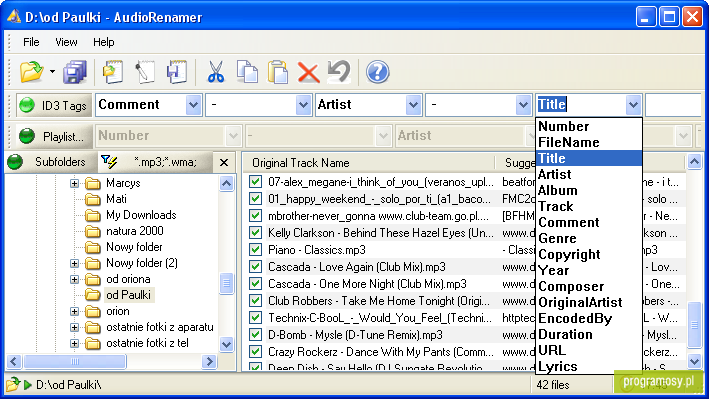
Task: Close the file filter with X button
Action: pos(224,162)
